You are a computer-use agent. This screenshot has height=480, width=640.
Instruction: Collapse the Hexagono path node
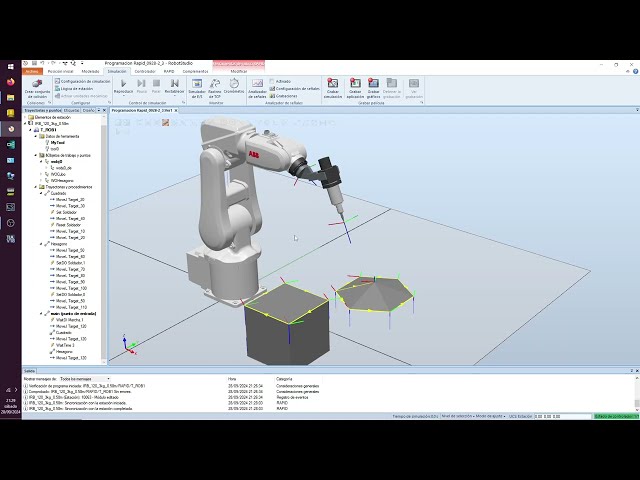pyautogui.click(x=41, y=244)
